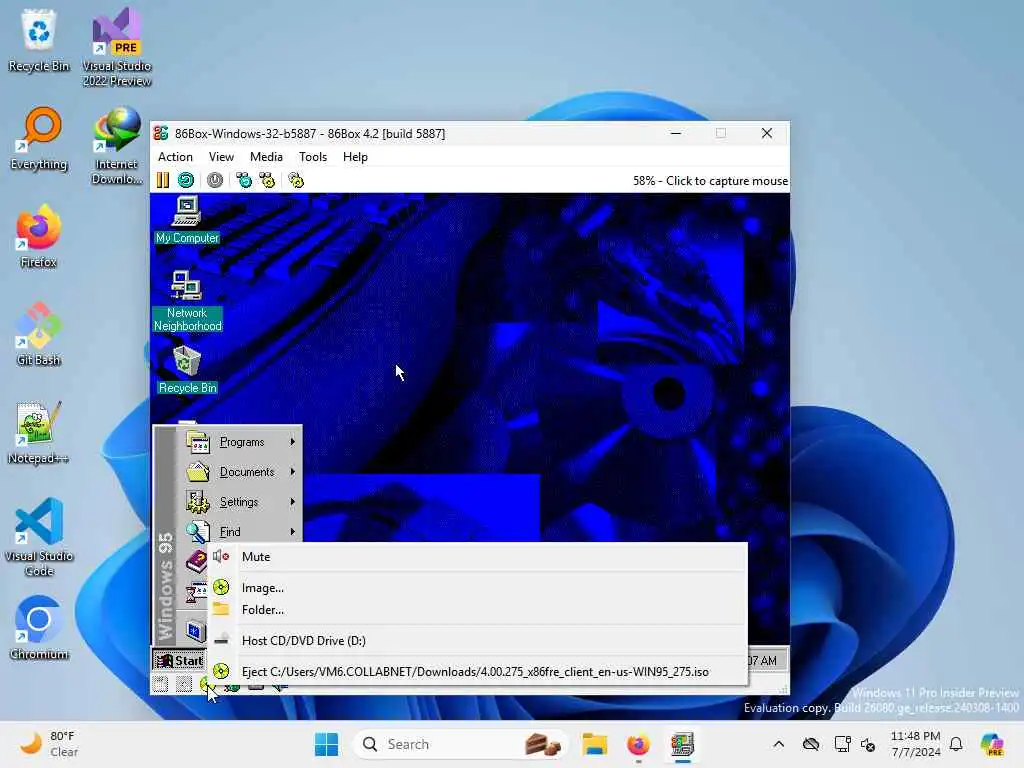This screenshot has height=768, width=1024.
Task: Click the drive icon beside Host CD/DVD
Action: [221, 640]
